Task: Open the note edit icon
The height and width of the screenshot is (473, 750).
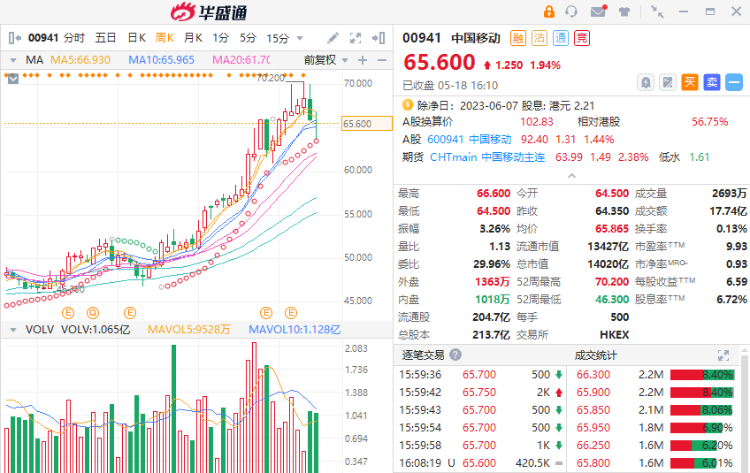Action: (x=668, y=83)
